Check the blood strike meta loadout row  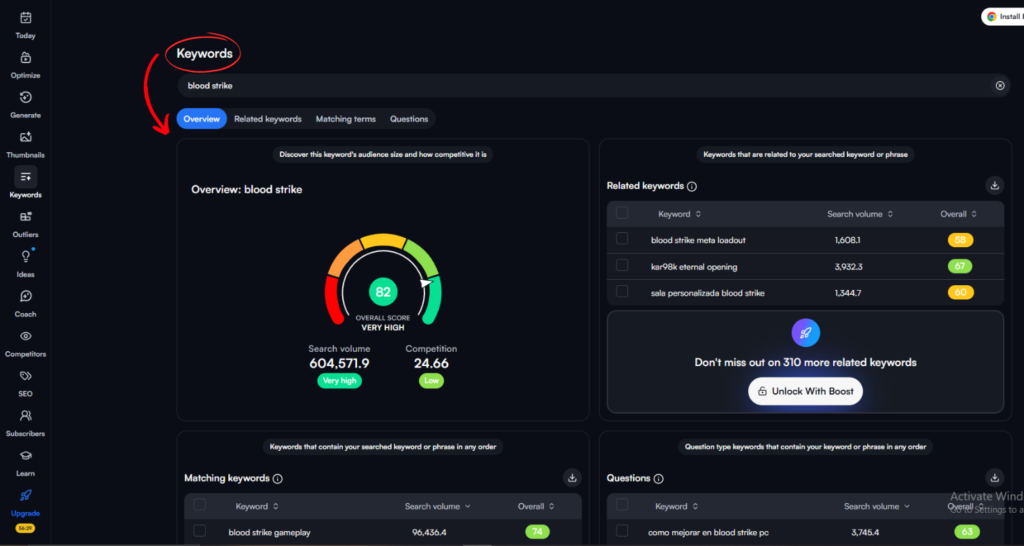[622, 239]
